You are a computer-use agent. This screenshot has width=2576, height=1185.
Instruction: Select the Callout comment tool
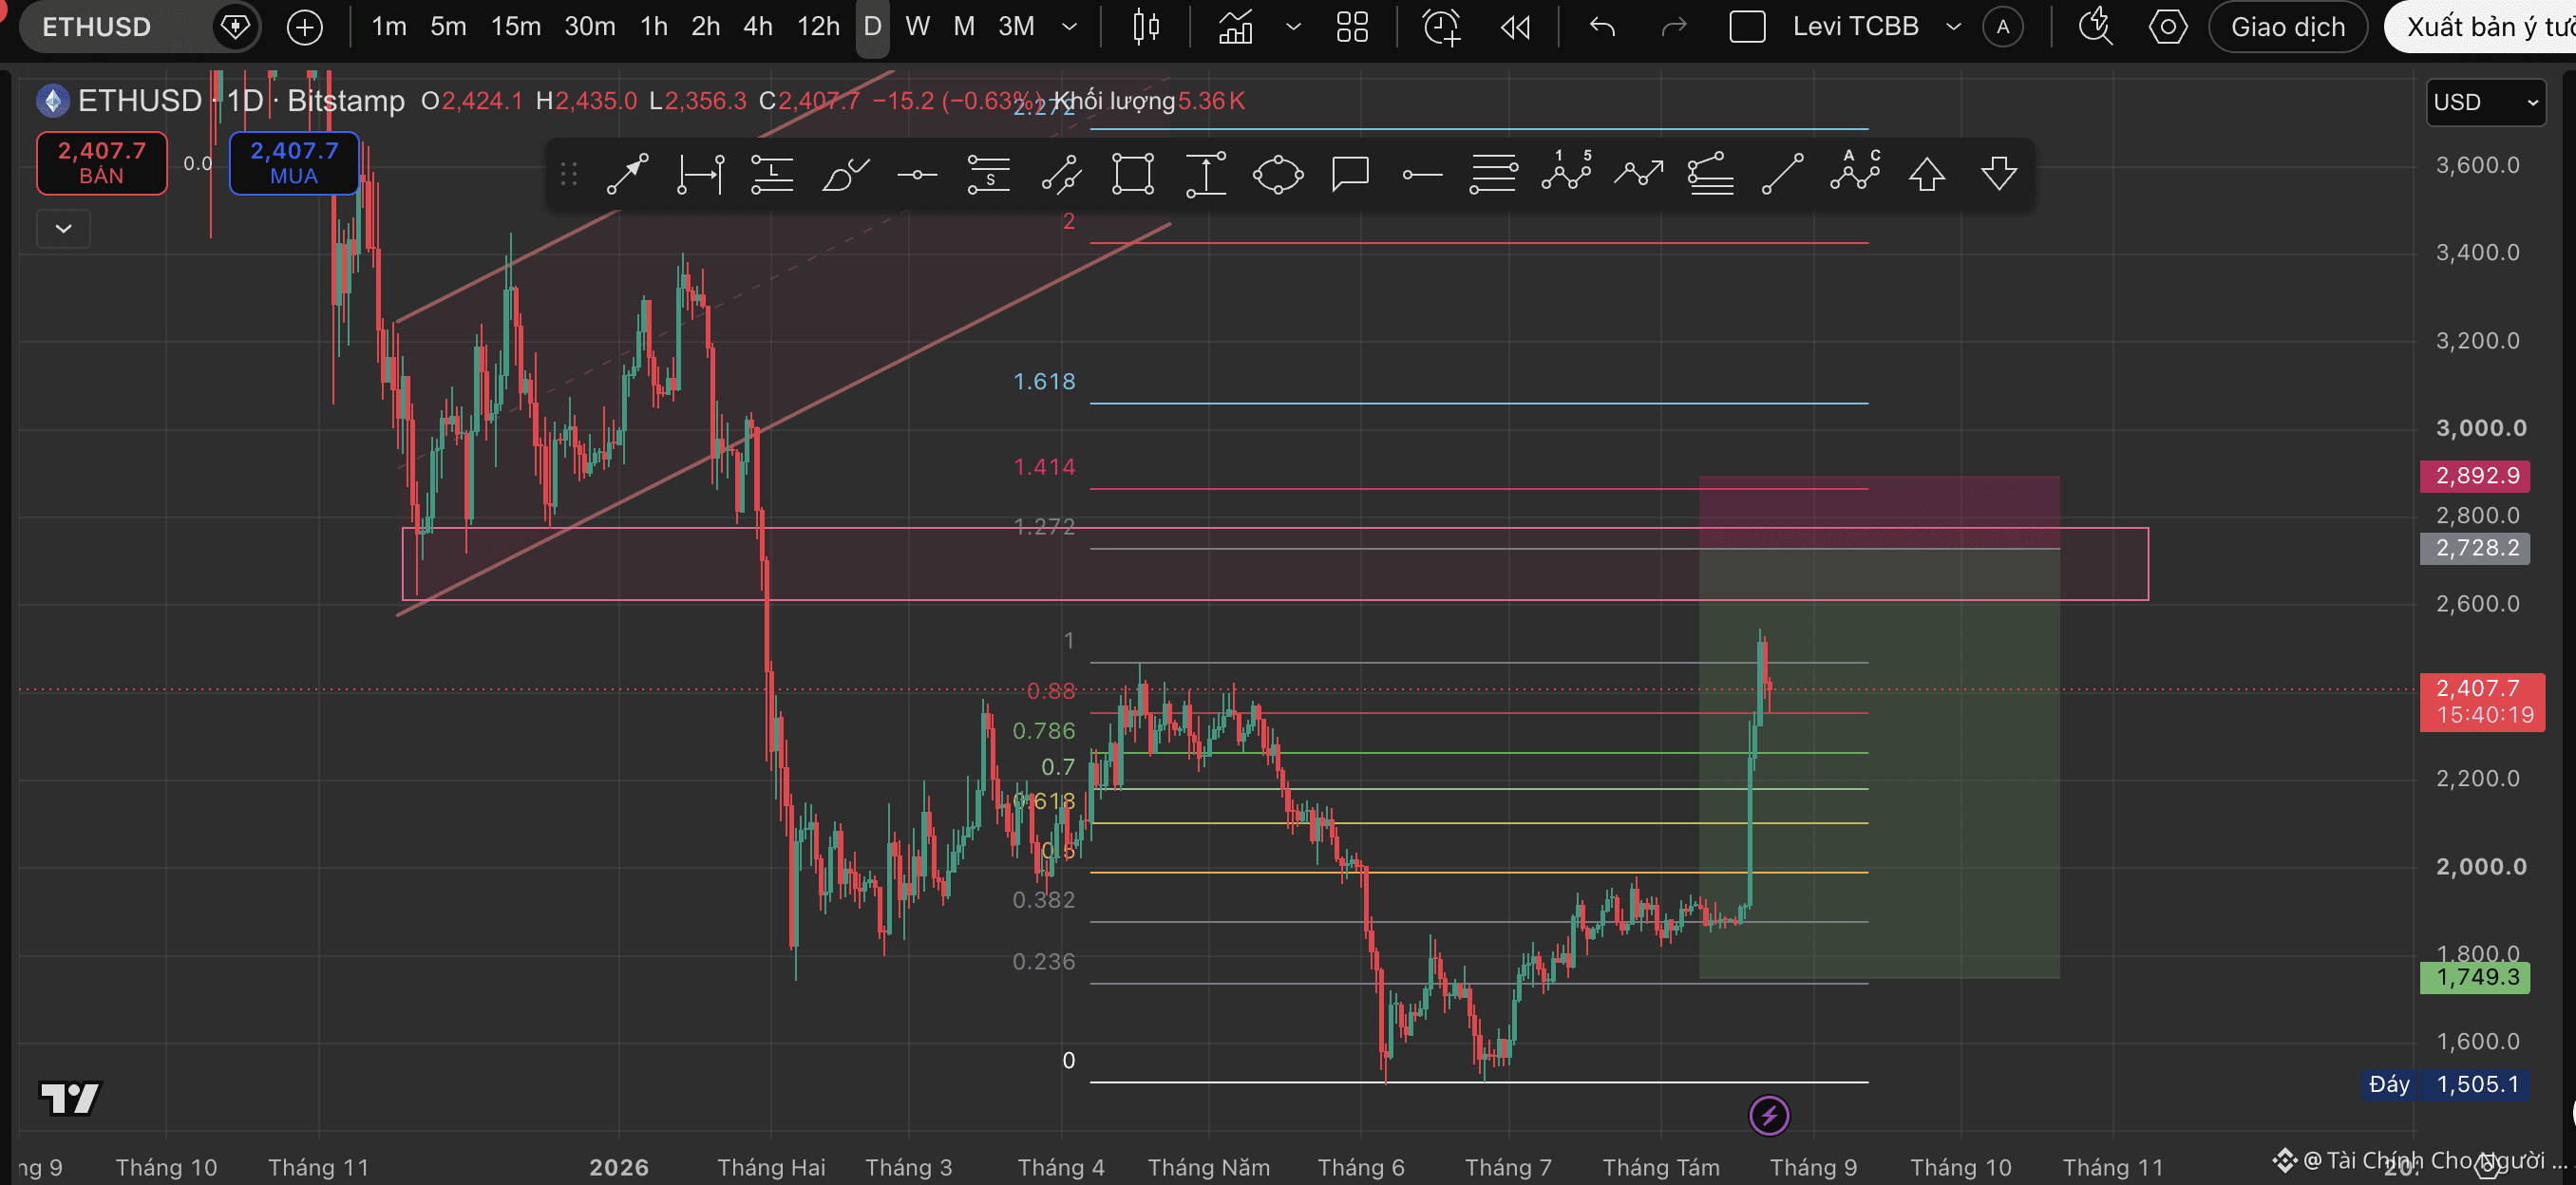click(x=1350, y=174)
